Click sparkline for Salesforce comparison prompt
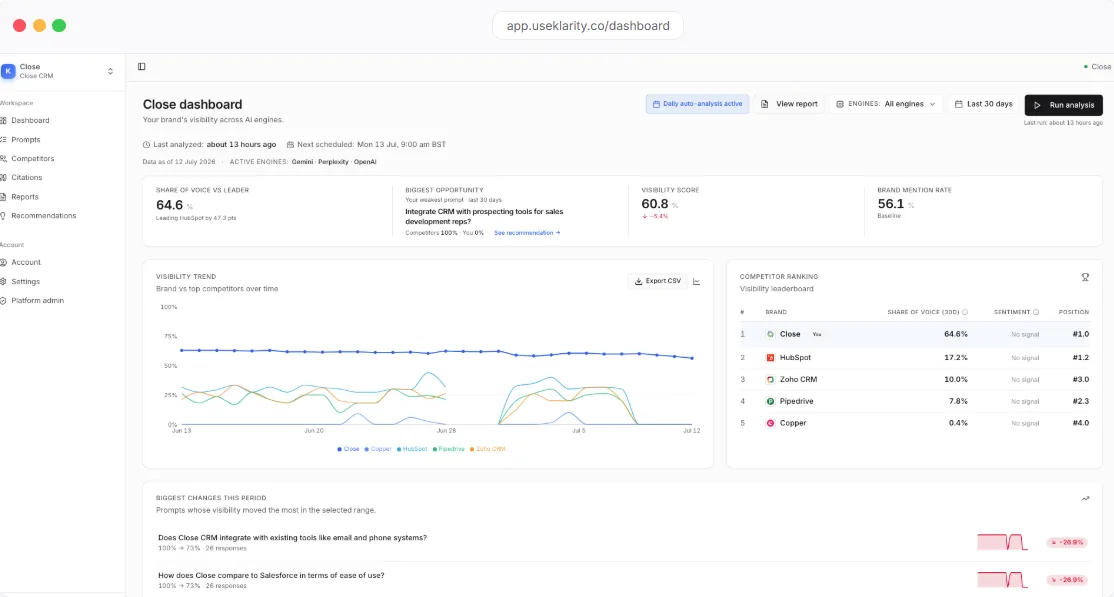The width and height of the screenshot is (1114, 597). coord(1002,580)
